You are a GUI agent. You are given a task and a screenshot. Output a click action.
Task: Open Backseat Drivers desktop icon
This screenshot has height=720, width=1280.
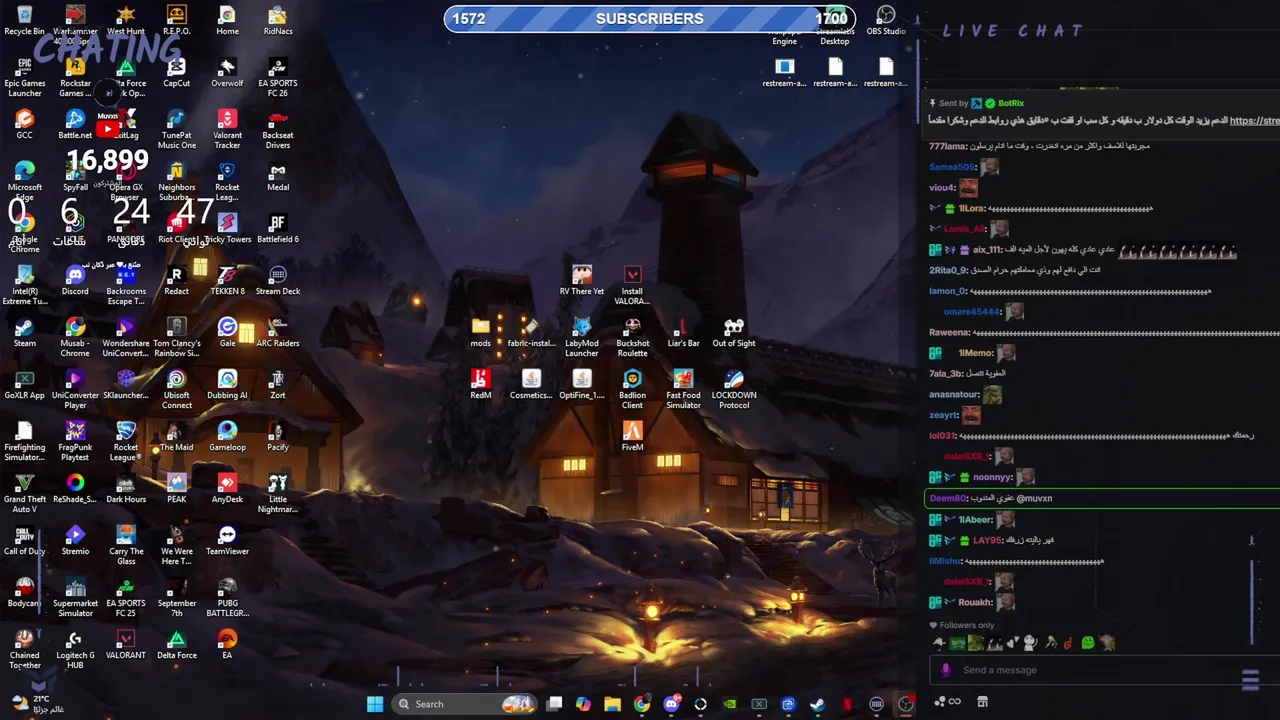pos(278,129)
